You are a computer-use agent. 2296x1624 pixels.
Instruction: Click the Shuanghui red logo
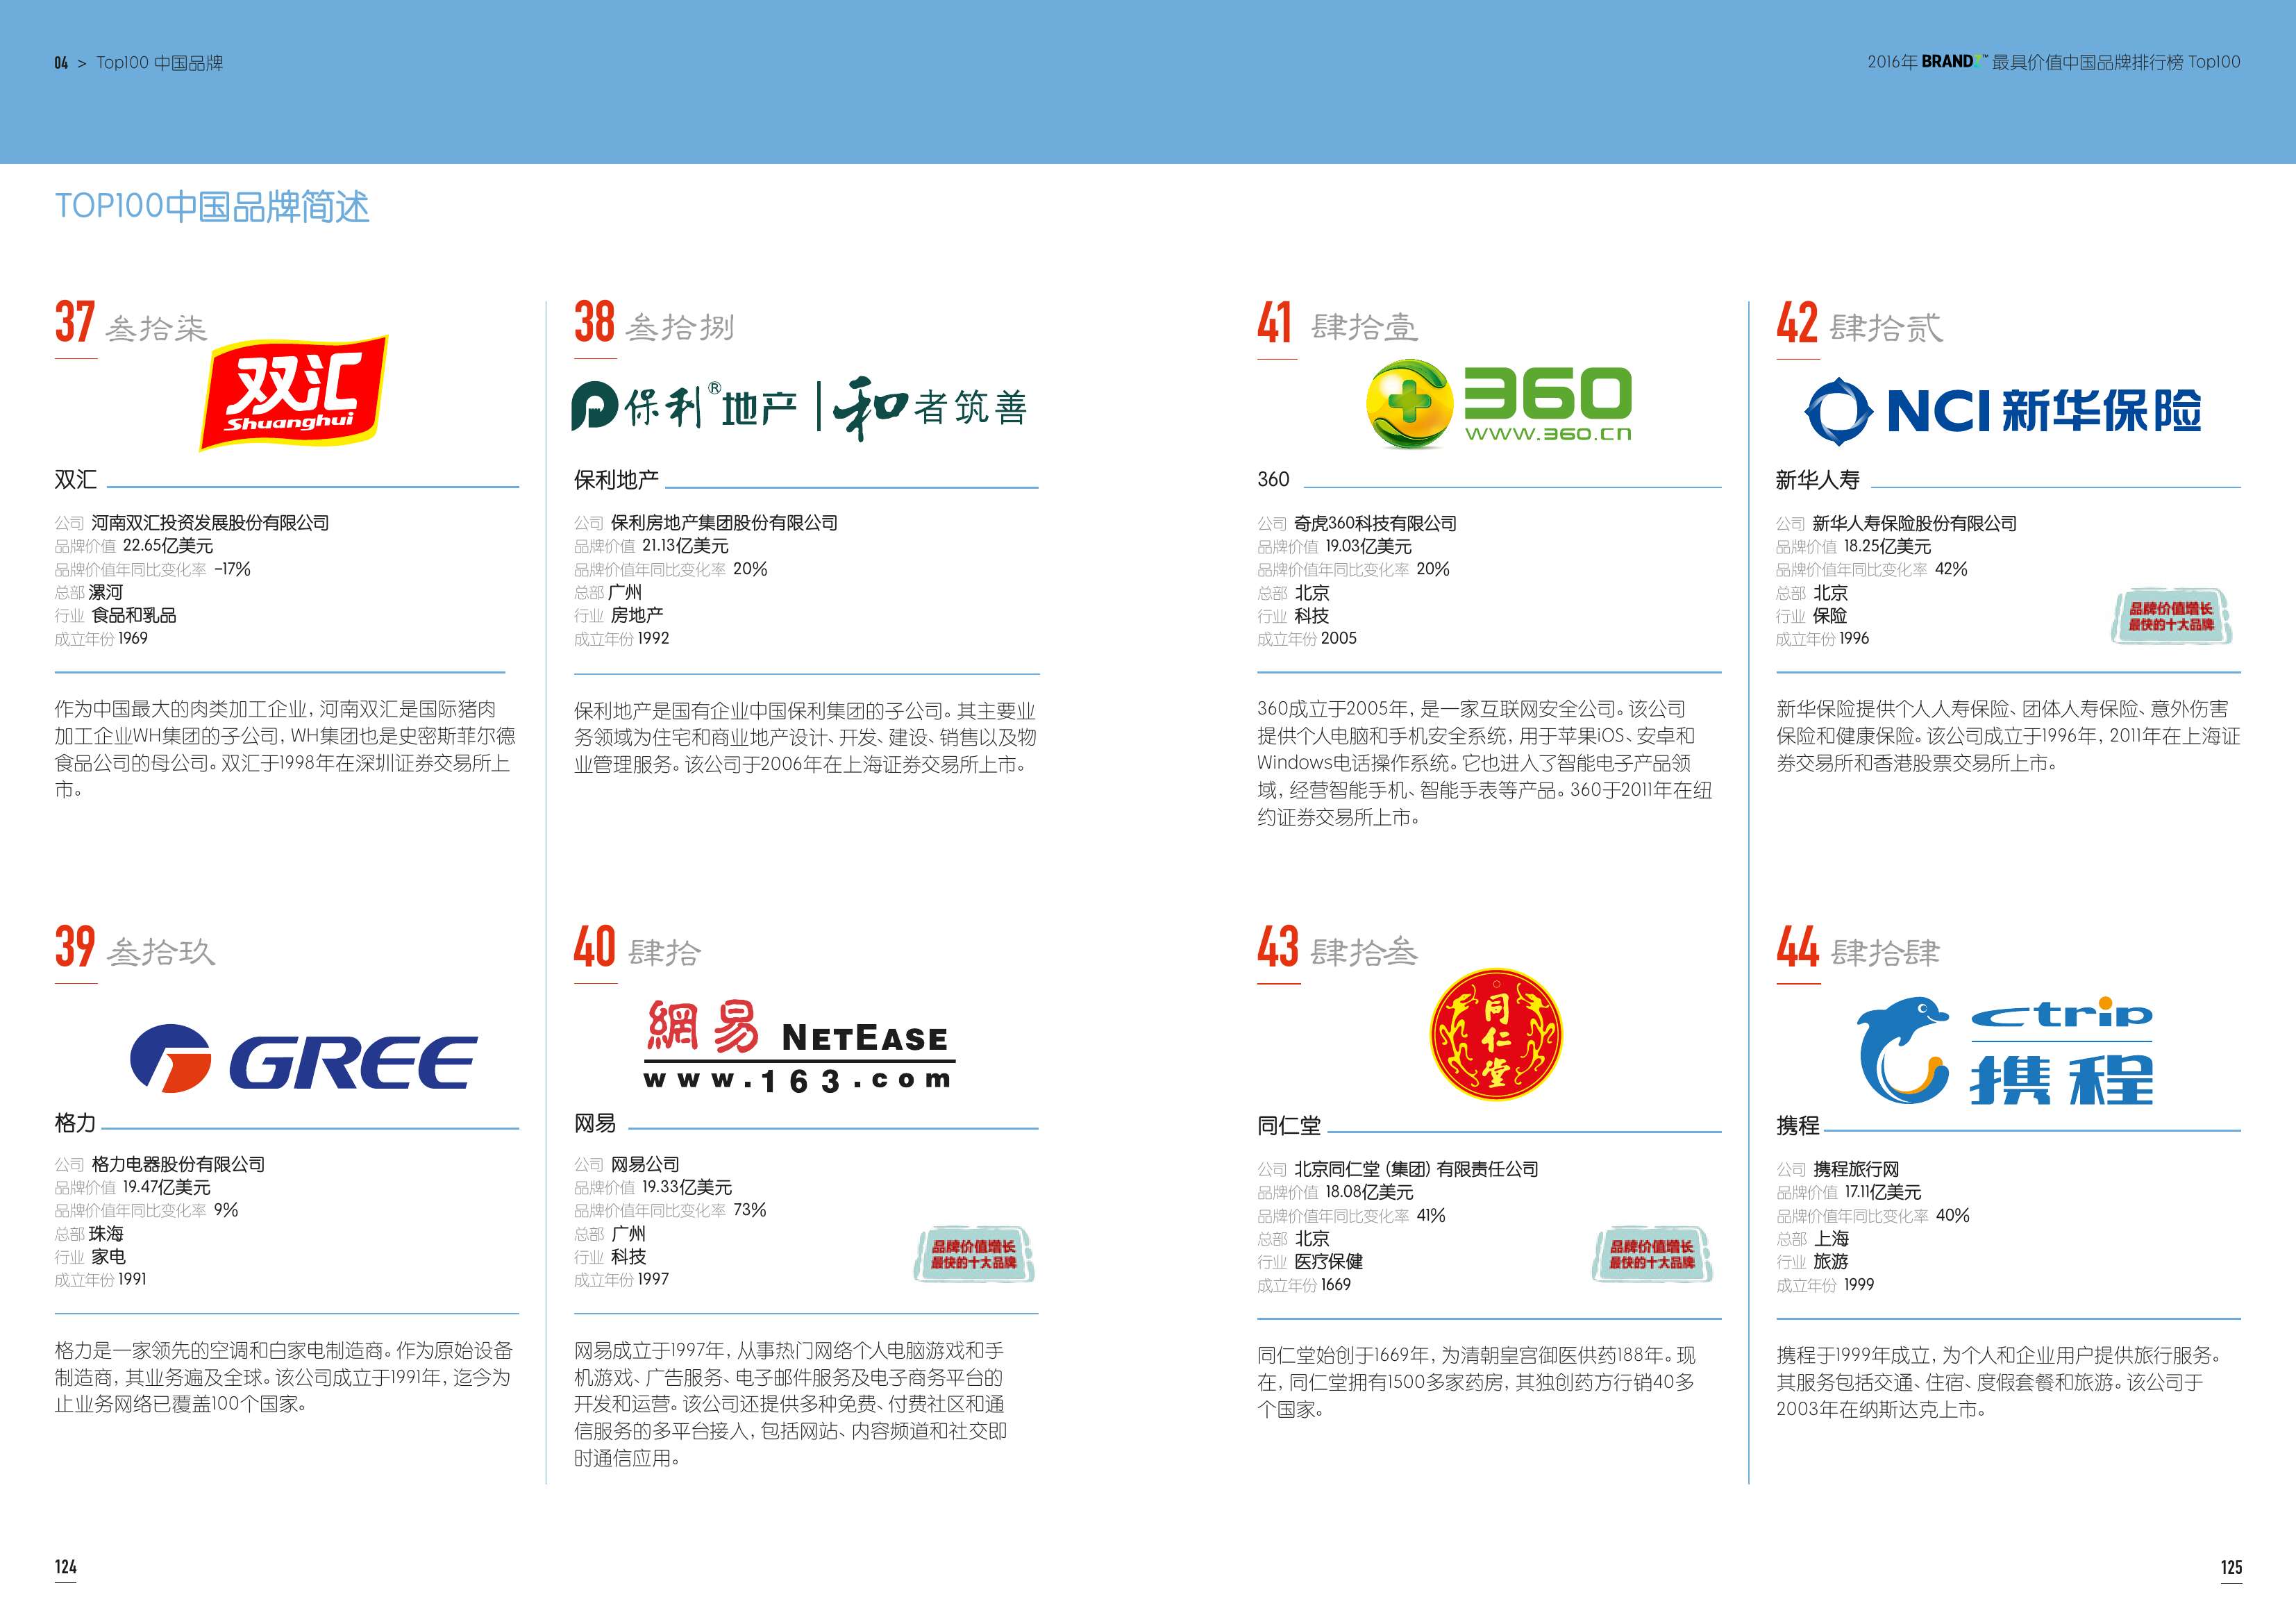(x=292, y=394)
